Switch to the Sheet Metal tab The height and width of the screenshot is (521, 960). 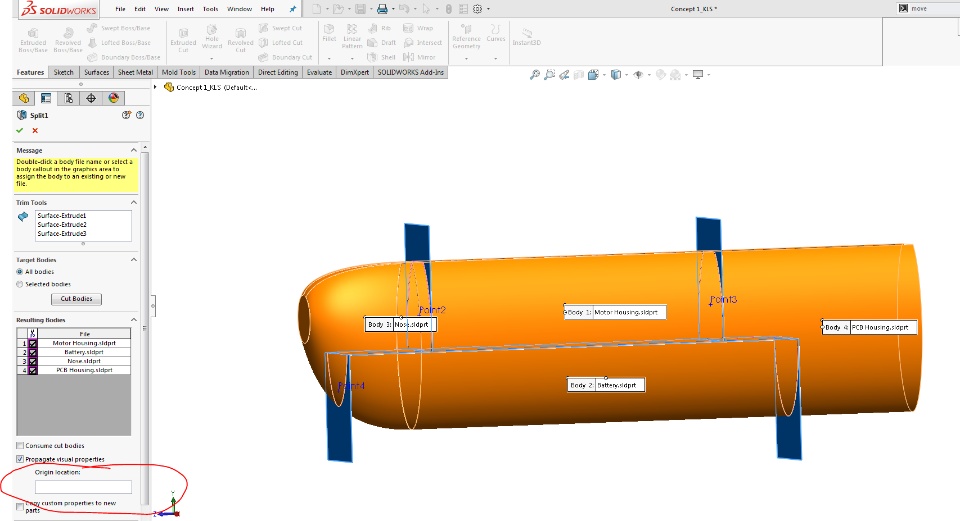pyautogui.click(x=135, y=72)
